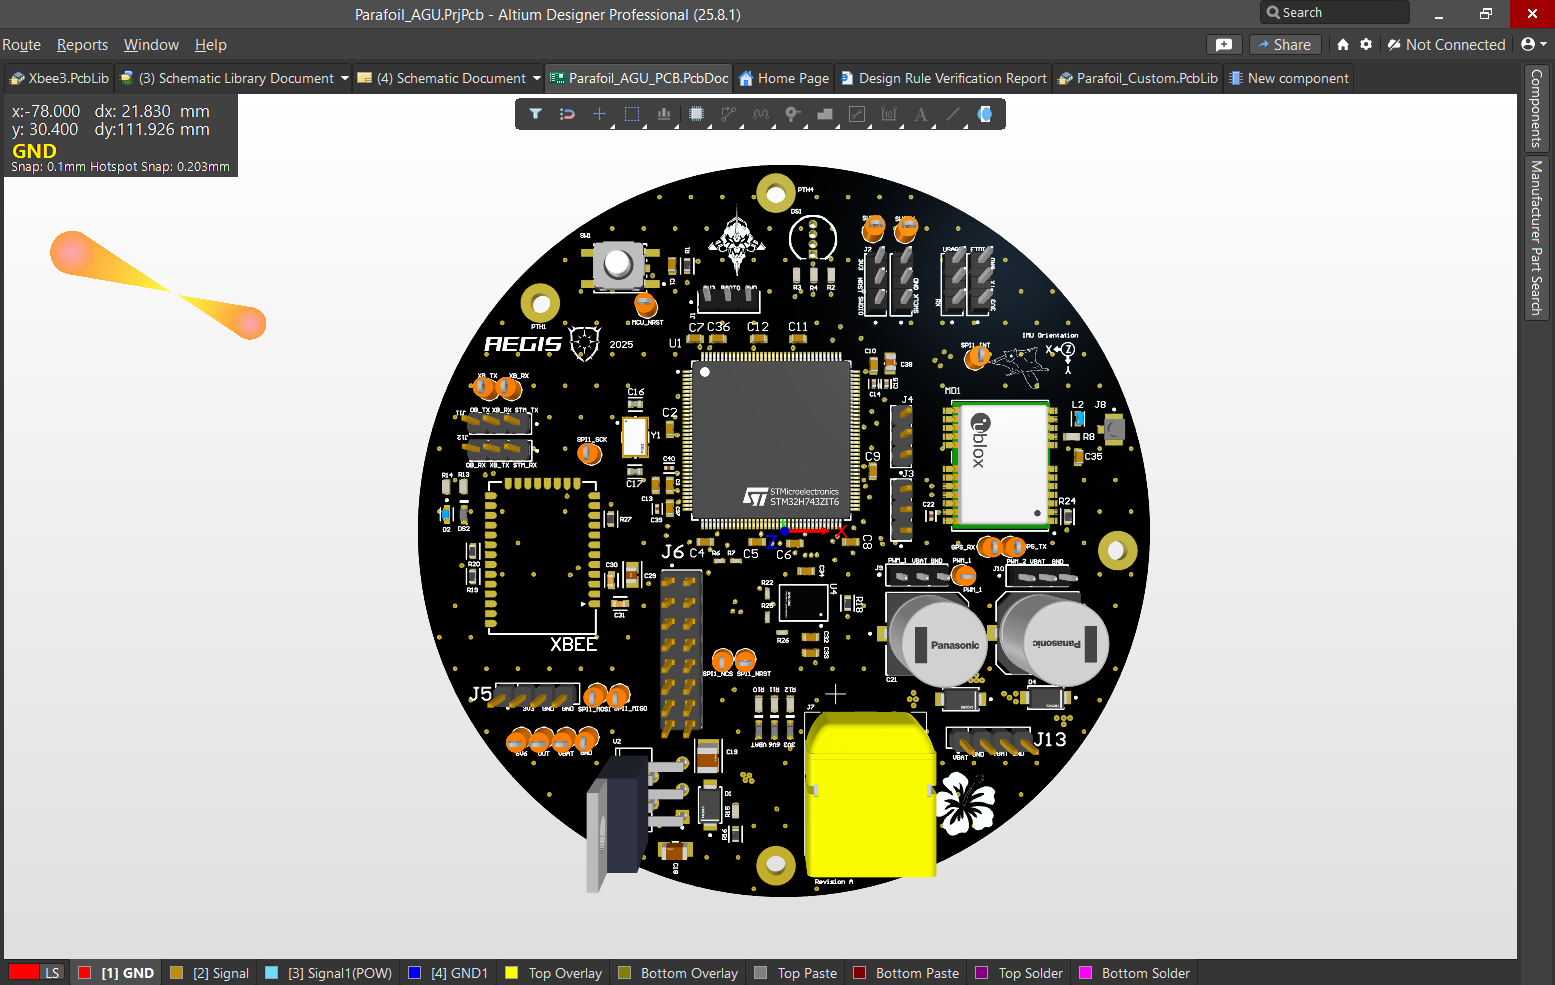This screenshot has width=1555, height=985.
Task: Select the yellow Top Overlay layer swatch
Action: pyautogui.click(x=510, y=972)
